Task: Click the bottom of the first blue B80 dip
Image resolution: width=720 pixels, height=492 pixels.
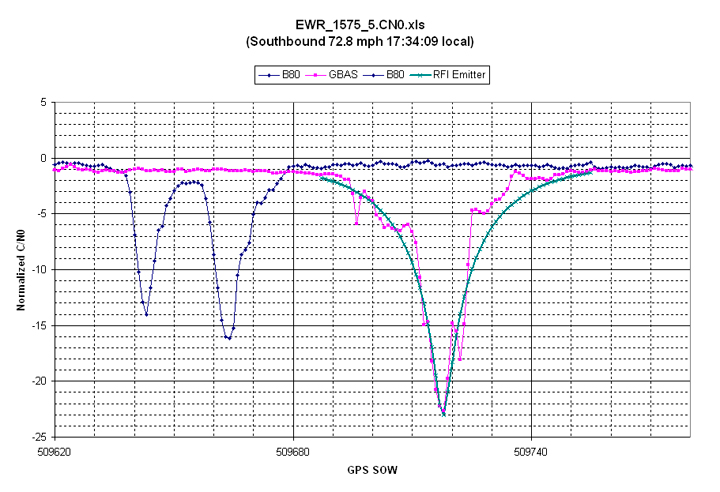Action: [146, 315]
